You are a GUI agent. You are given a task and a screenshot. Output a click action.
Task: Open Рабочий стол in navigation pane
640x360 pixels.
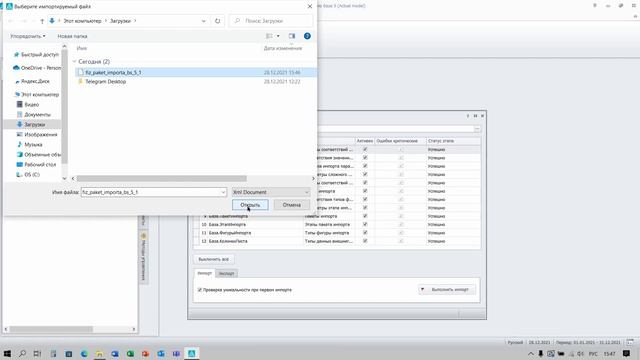point(36,164)
